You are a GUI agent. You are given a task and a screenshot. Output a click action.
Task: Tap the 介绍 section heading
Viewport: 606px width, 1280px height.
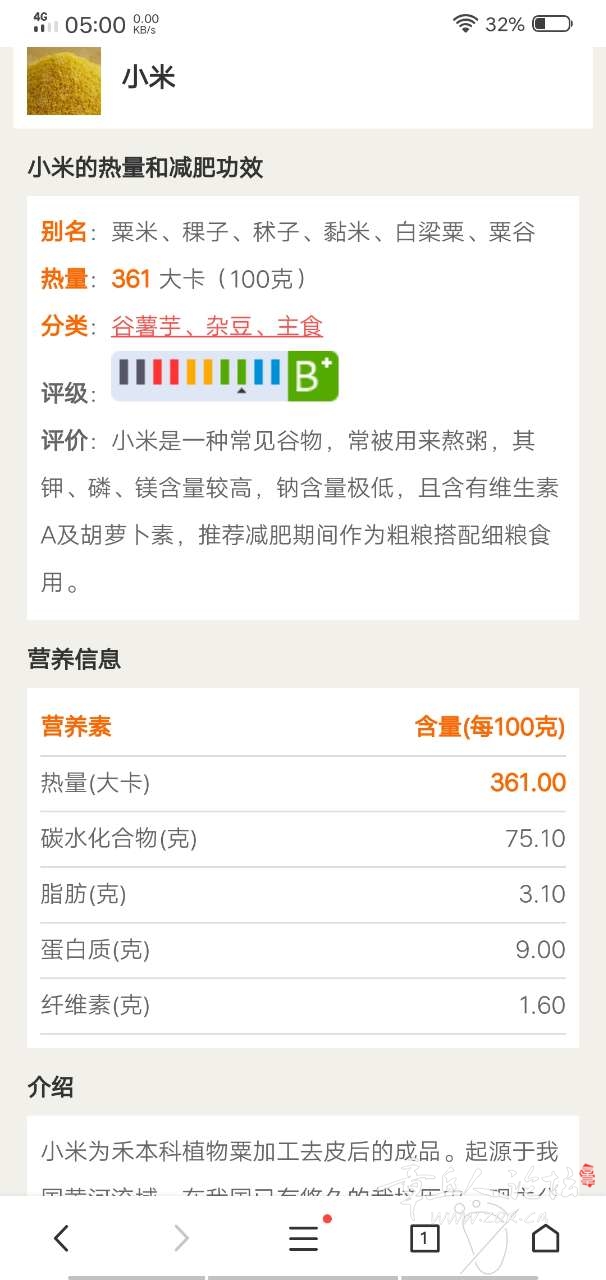[51, 1087]
